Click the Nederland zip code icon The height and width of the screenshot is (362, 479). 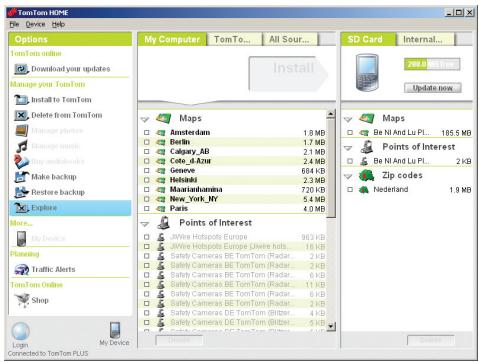pos(363,190)
